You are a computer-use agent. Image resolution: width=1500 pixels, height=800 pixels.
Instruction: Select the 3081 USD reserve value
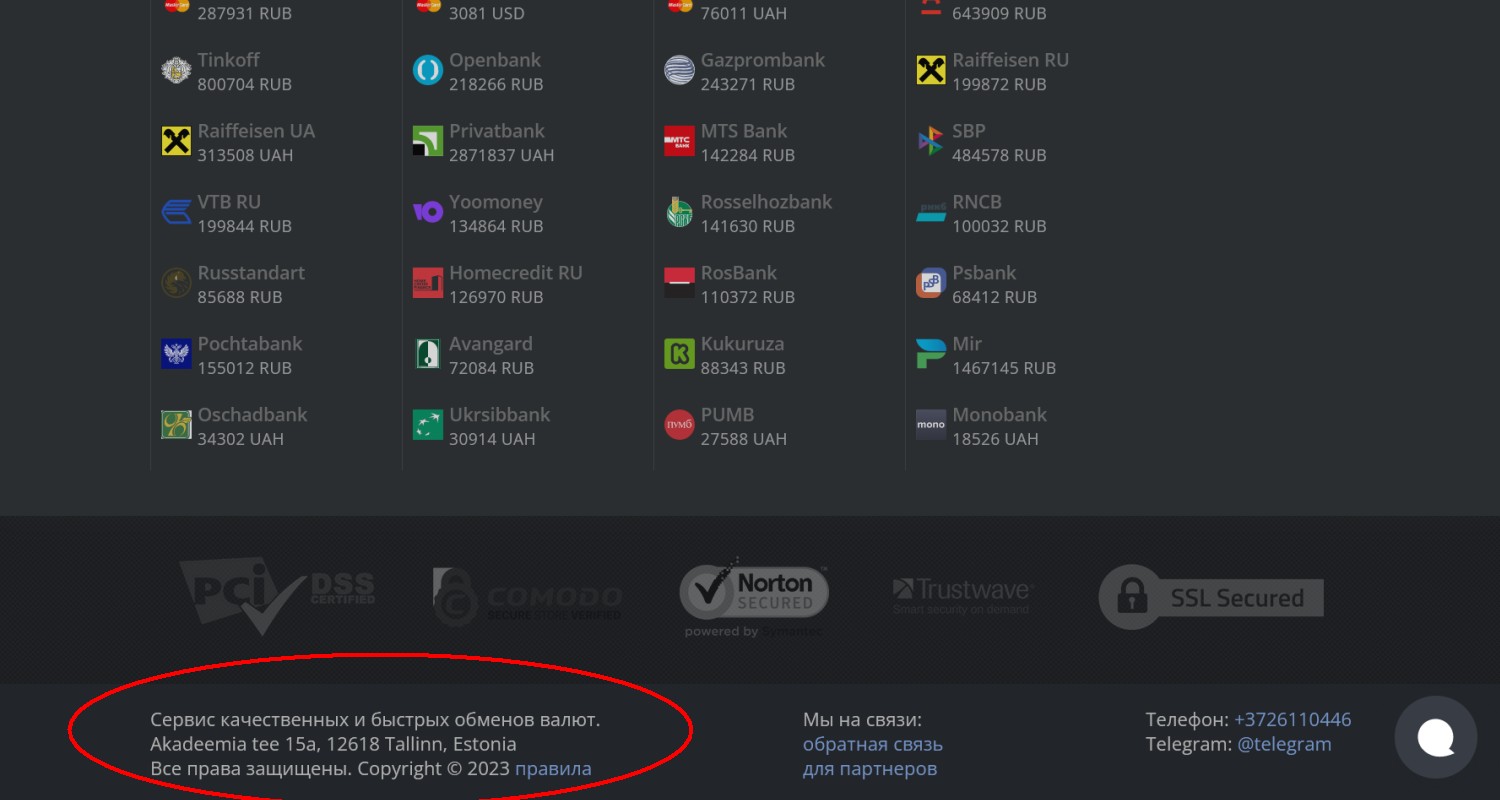[487, 13]
